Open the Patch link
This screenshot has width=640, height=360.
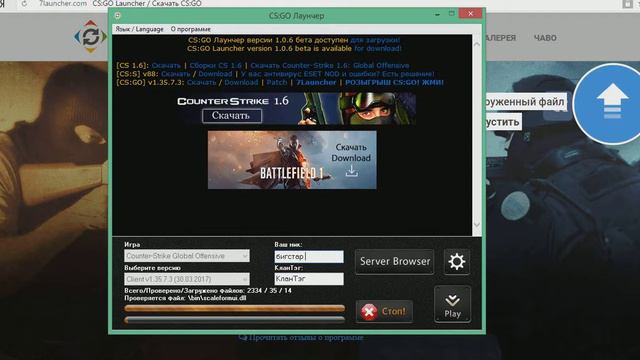277,82
